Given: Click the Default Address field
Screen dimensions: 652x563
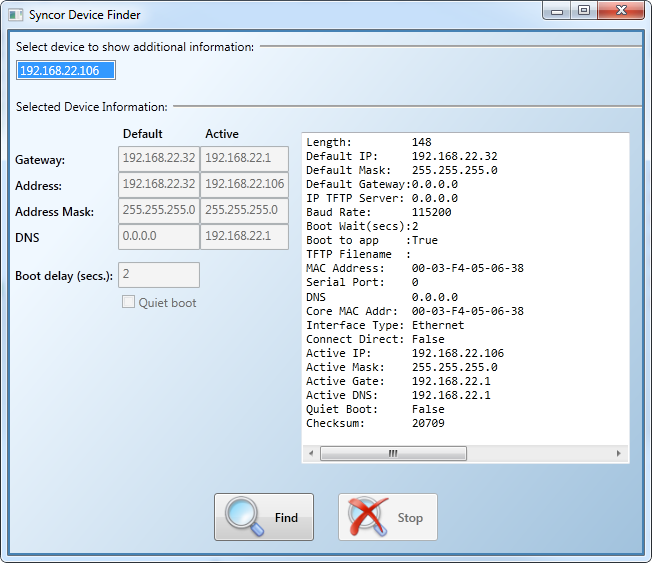Looking at the screenshot, I should coord(159,185).
